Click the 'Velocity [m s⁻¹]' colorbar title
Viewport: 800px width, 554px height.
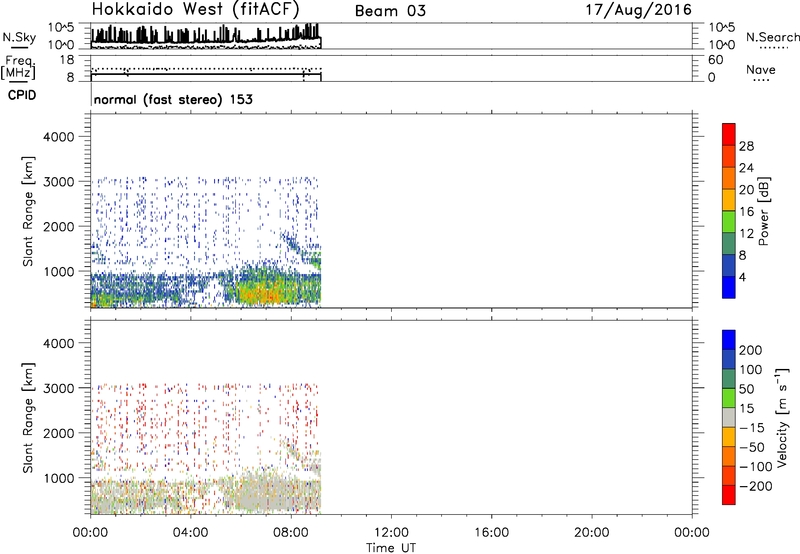782,417
